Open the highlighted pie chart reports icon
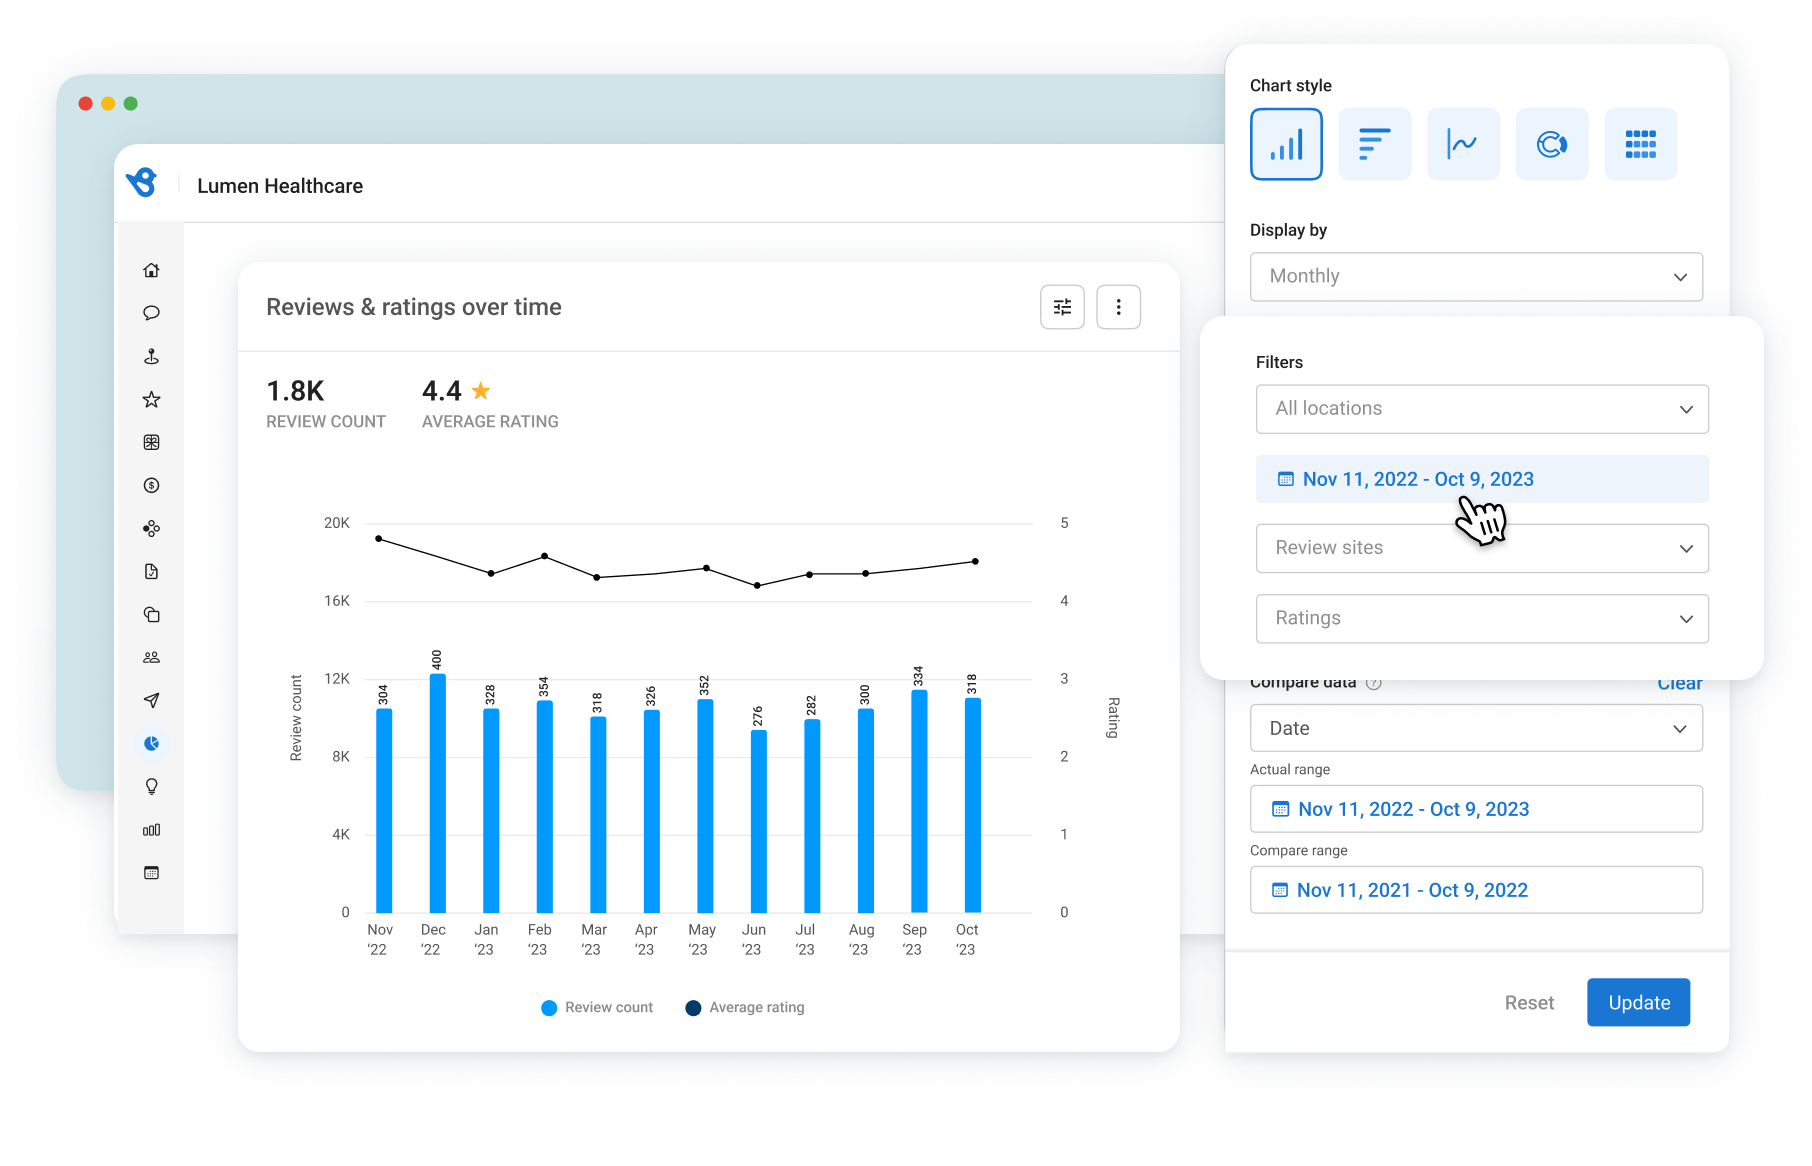 pos(151,743)
